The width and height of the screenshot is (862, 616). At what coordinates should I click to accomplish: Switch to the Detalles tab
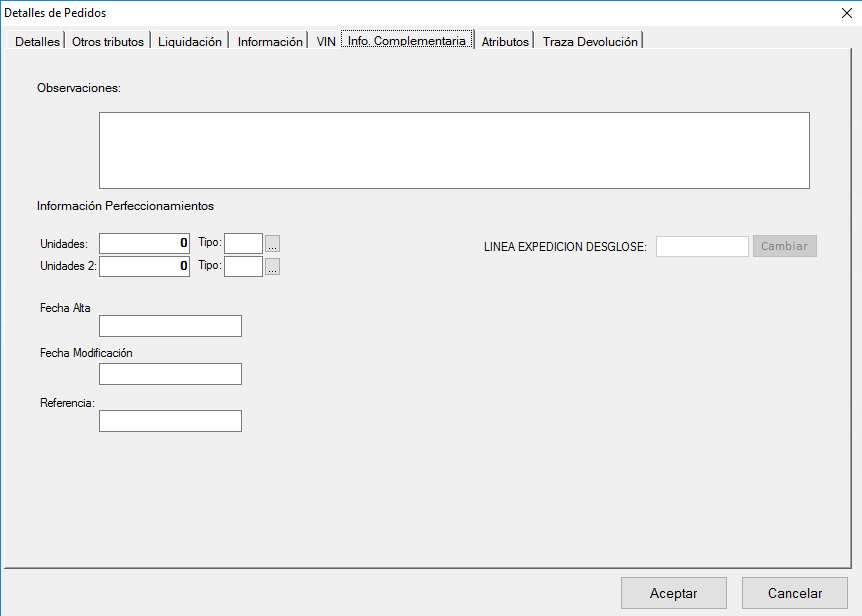(x=37, y=42)
